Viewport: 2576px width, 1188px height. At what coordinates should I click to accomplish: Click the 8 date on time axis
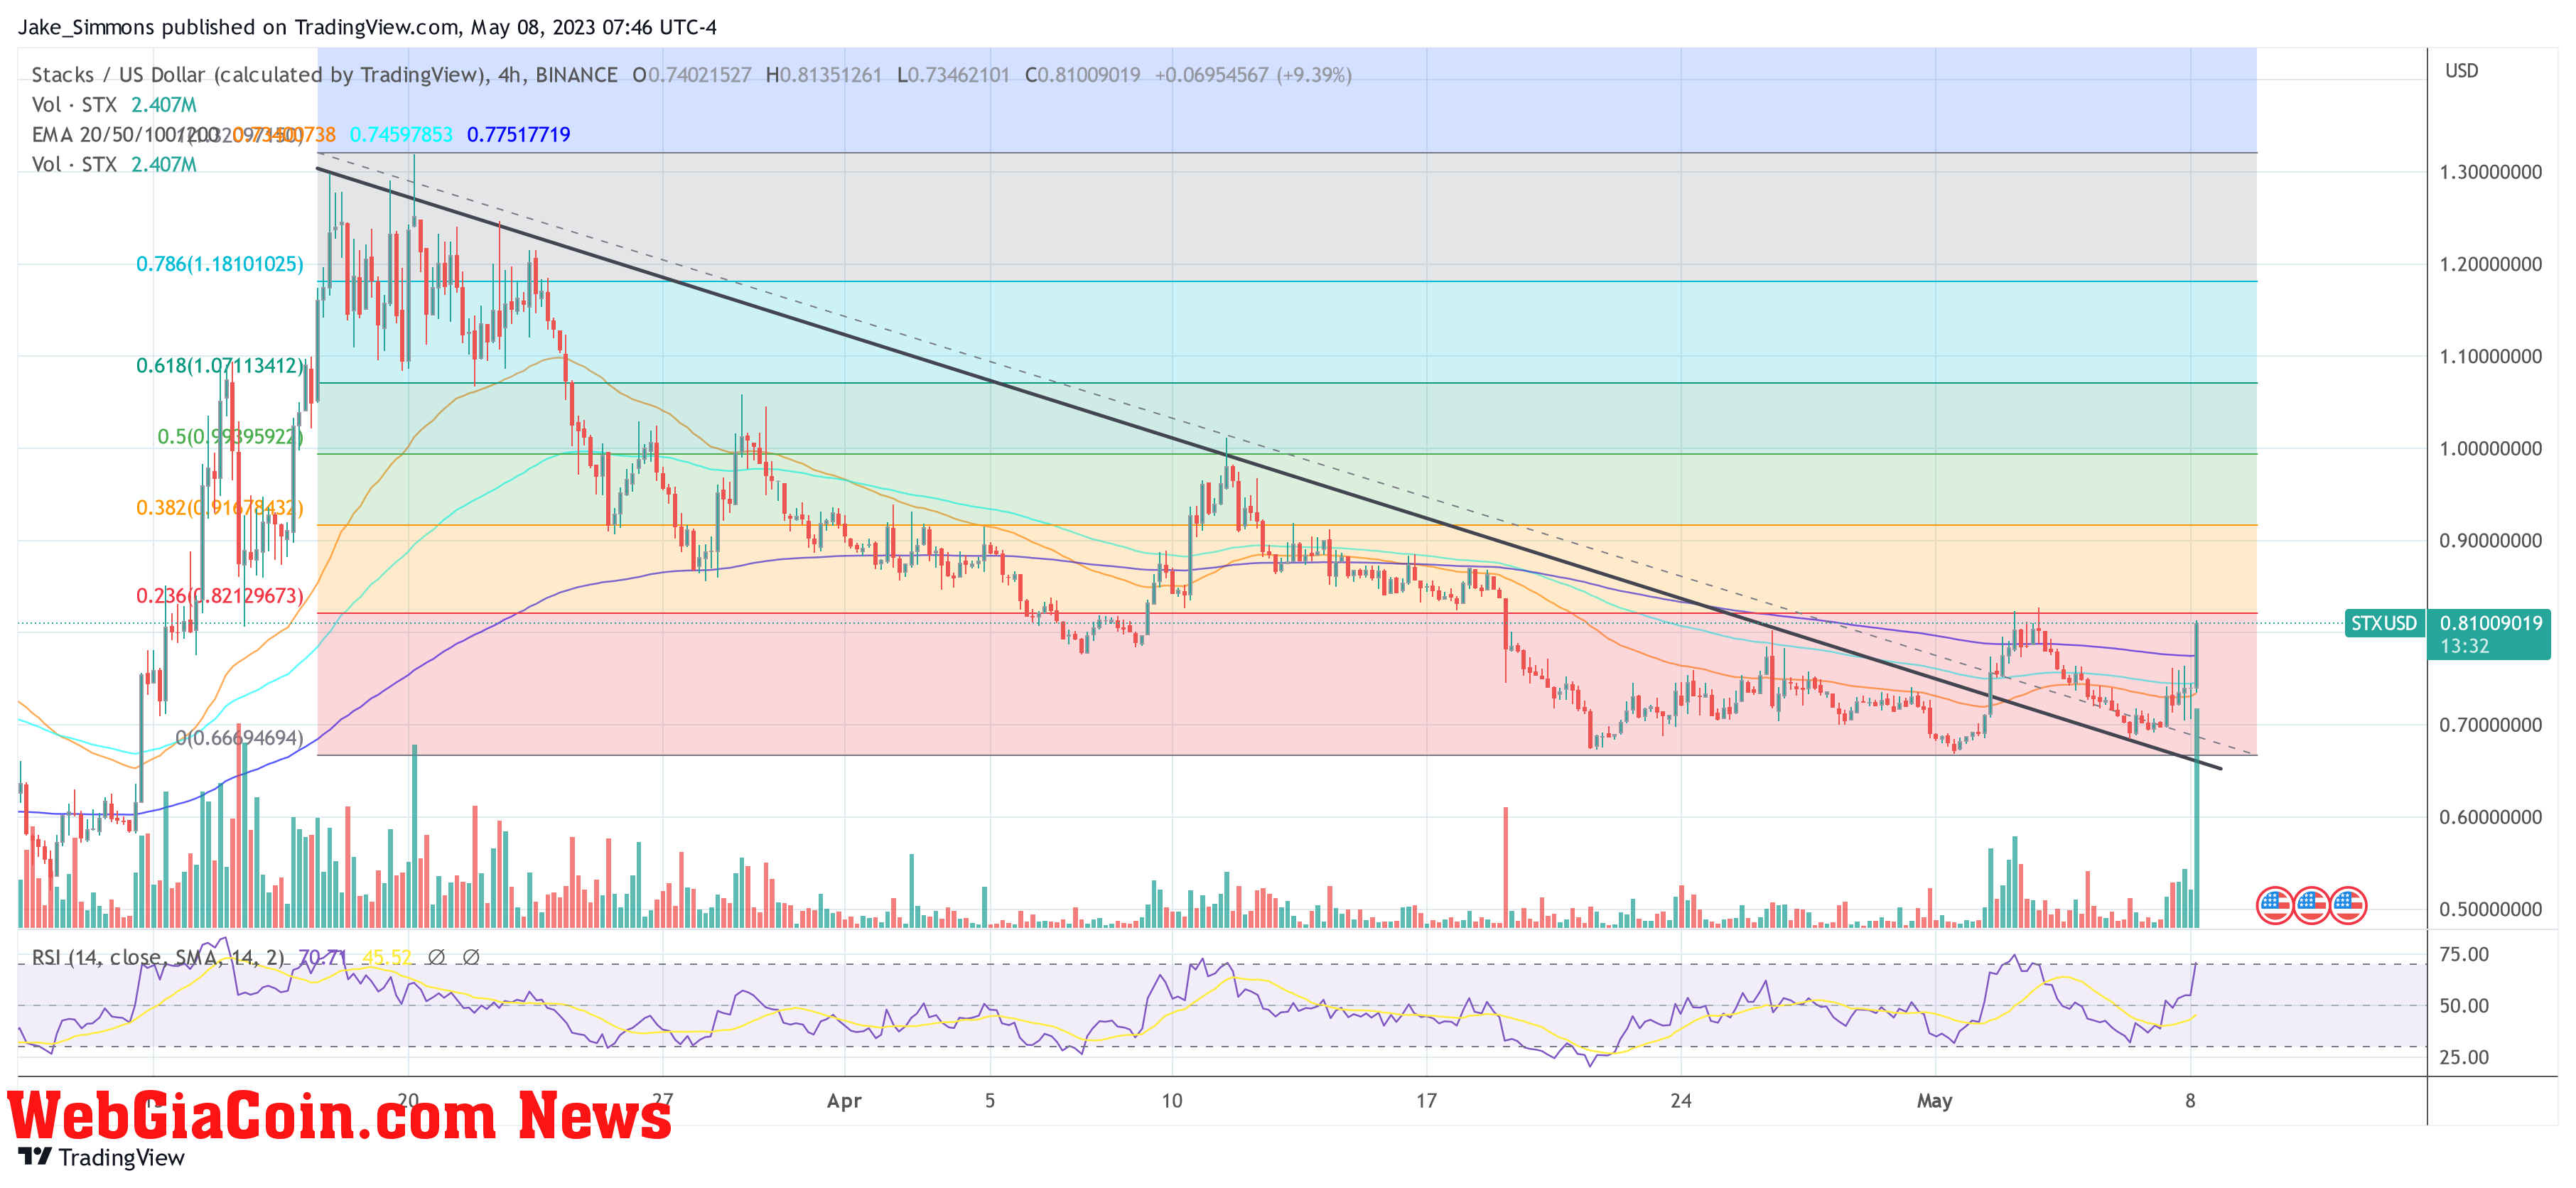point(2190,1101)
